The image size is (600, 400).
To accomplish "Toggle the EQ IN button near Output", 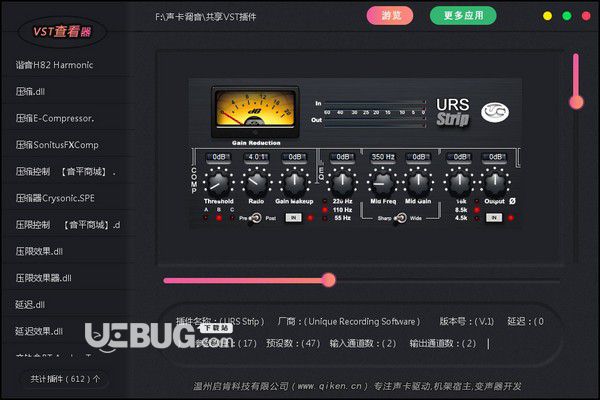I will coord(494,217).
